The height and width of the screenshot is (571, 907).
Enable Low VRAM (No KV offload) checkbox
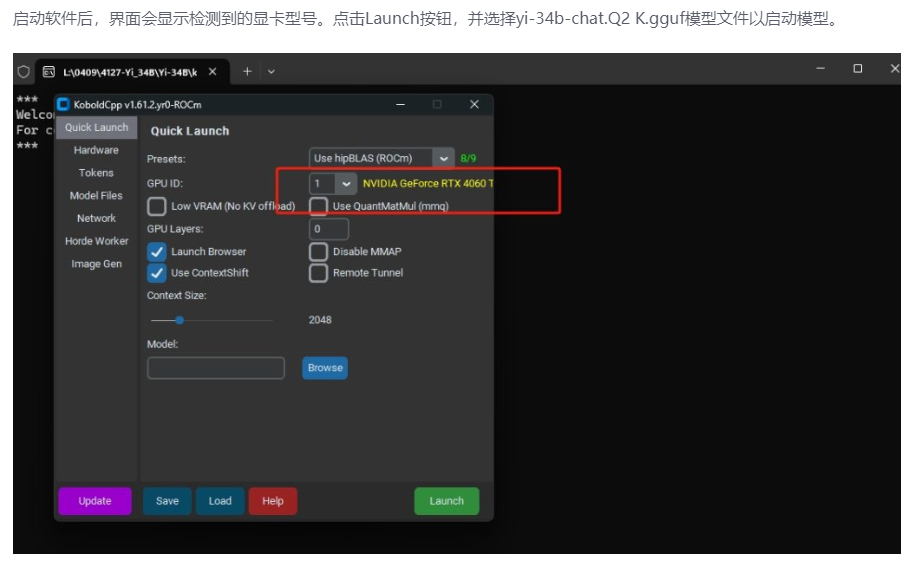pos(157,206)
